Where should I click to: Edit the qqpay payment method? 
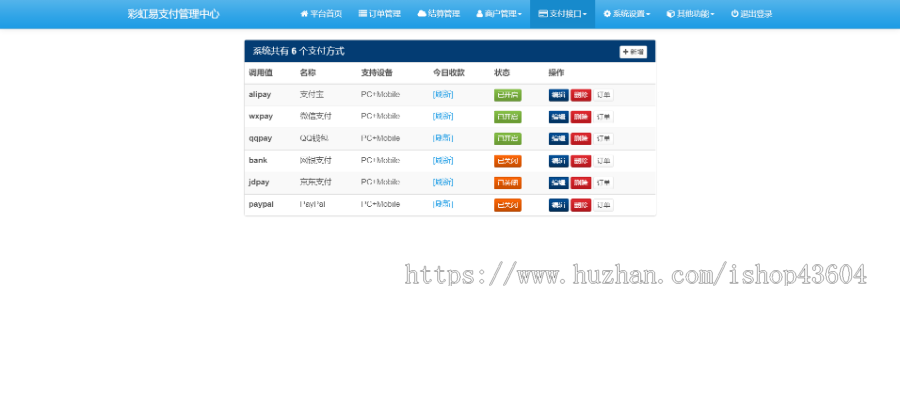pyautogui.click(x=558, y=139)
